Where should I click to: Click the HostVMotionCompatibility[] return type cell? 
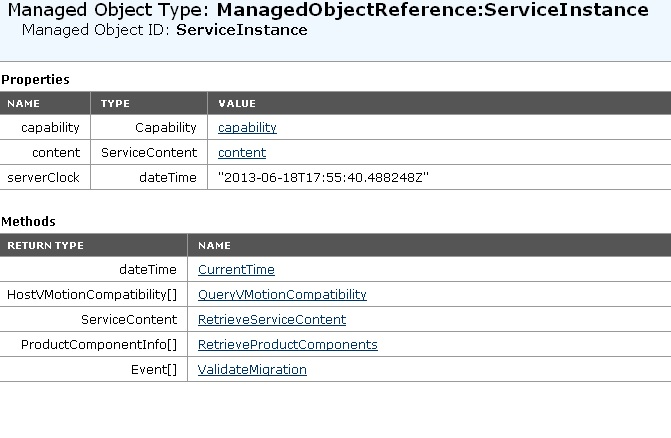[x=92, y=295]
